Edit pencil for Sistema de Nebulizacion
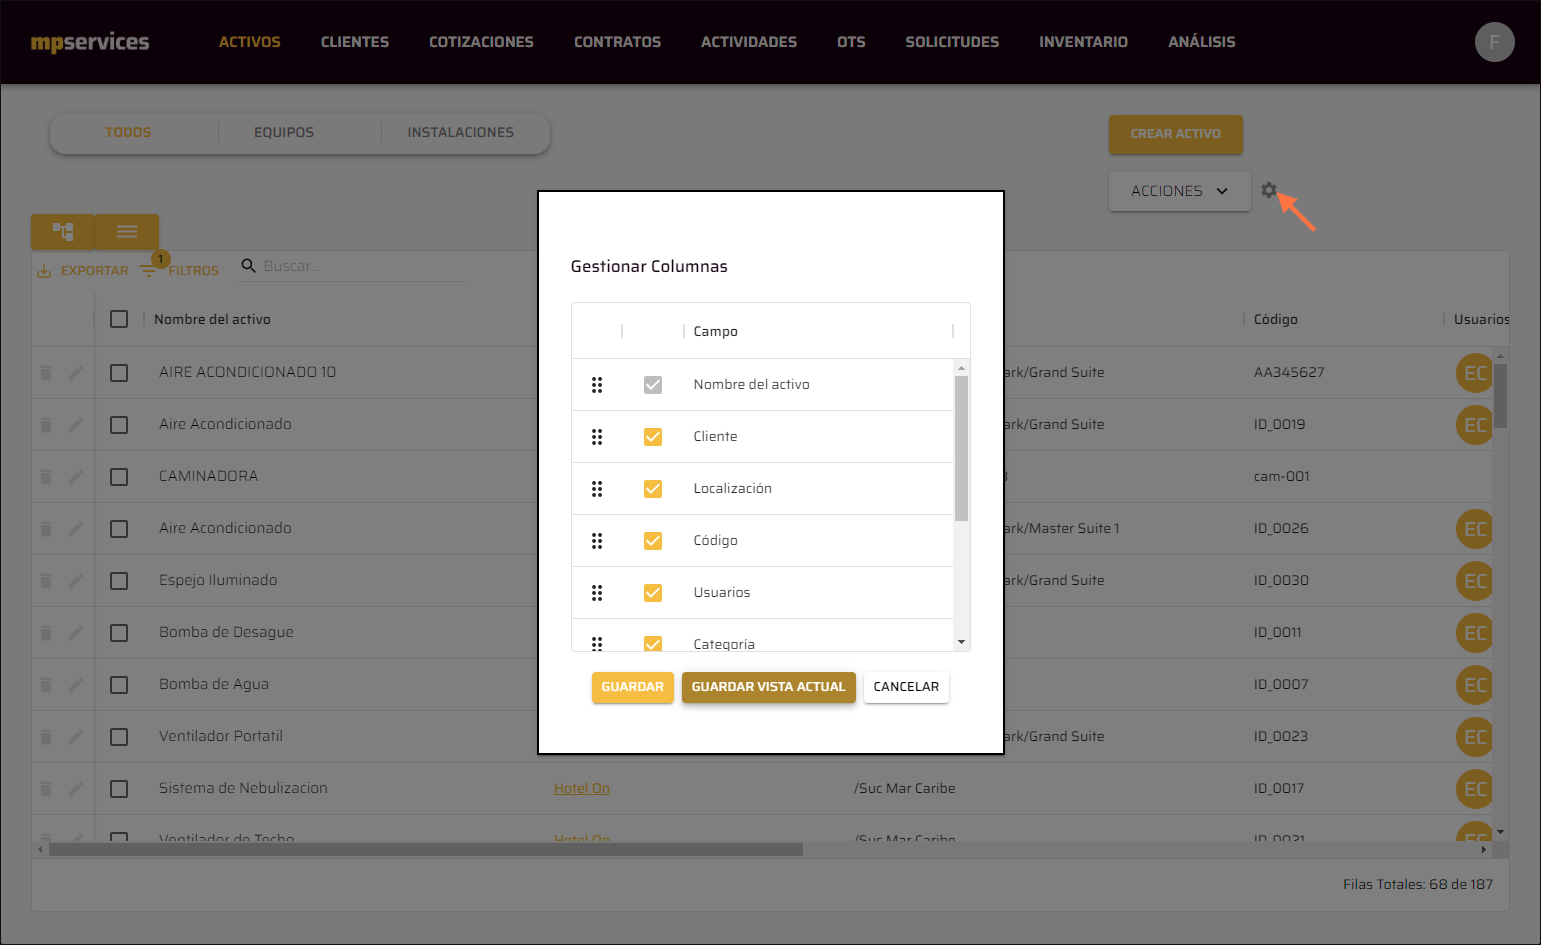Viewport: 1541px width, 945px height. pyautogui.click(x=75, y=789)
